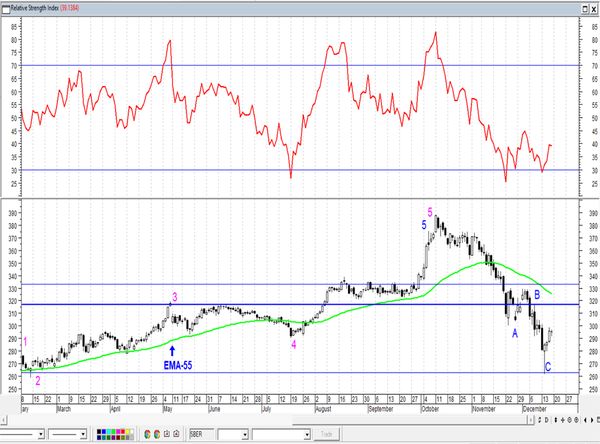The image size is (600, 444).
Task: Pick the yellow color swatch
Action: pyautogui.click(x=127, y=431)
